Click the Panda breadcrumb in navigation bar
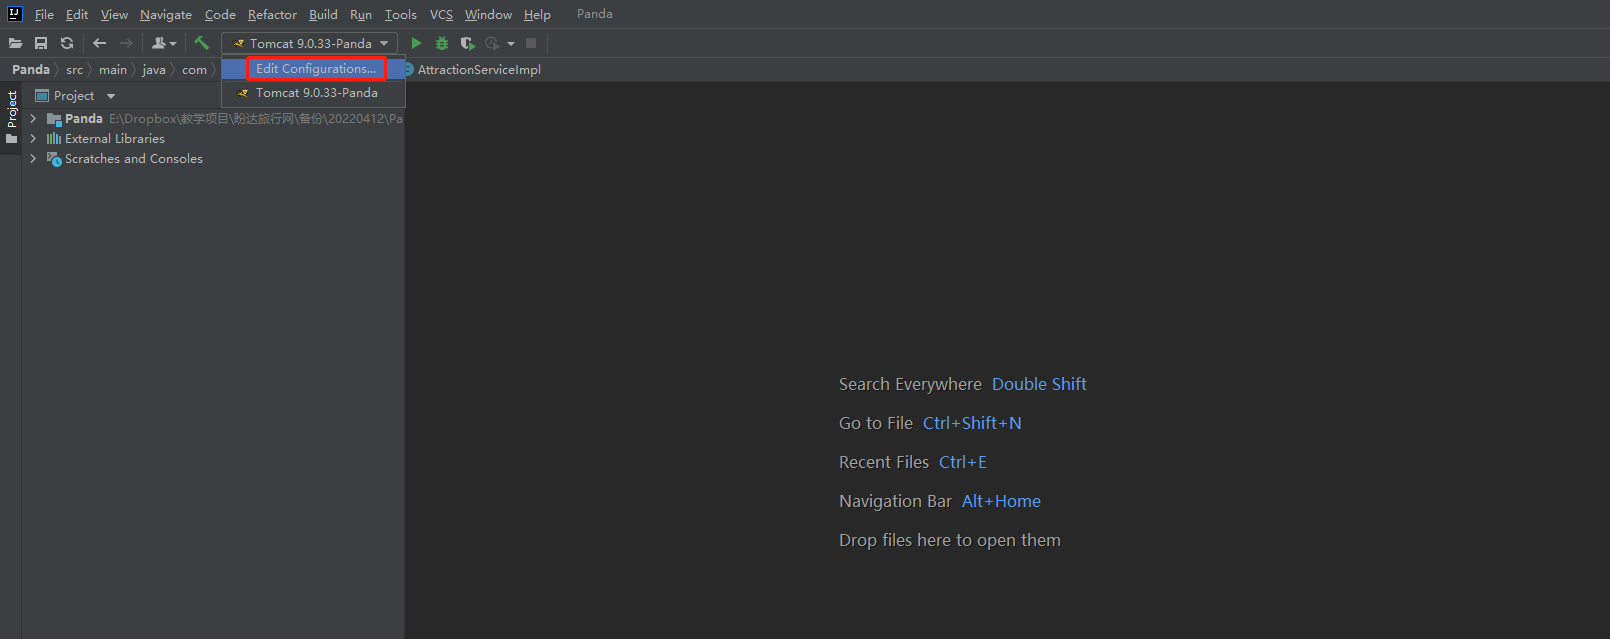The width and height of the screenshot is (1610, 639). (31, 69)
